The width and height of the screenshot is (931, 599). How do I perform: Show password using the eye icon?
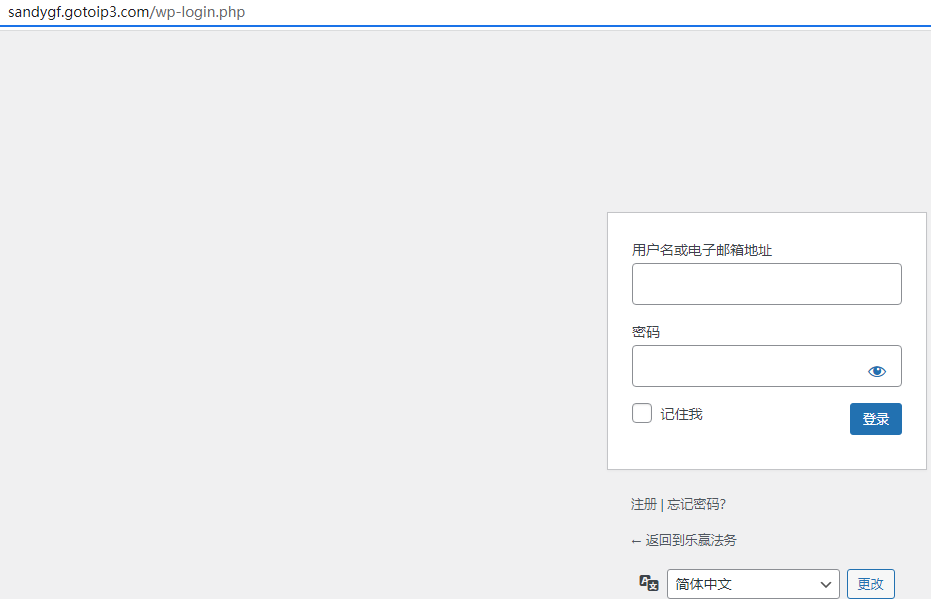pos(877,371)
